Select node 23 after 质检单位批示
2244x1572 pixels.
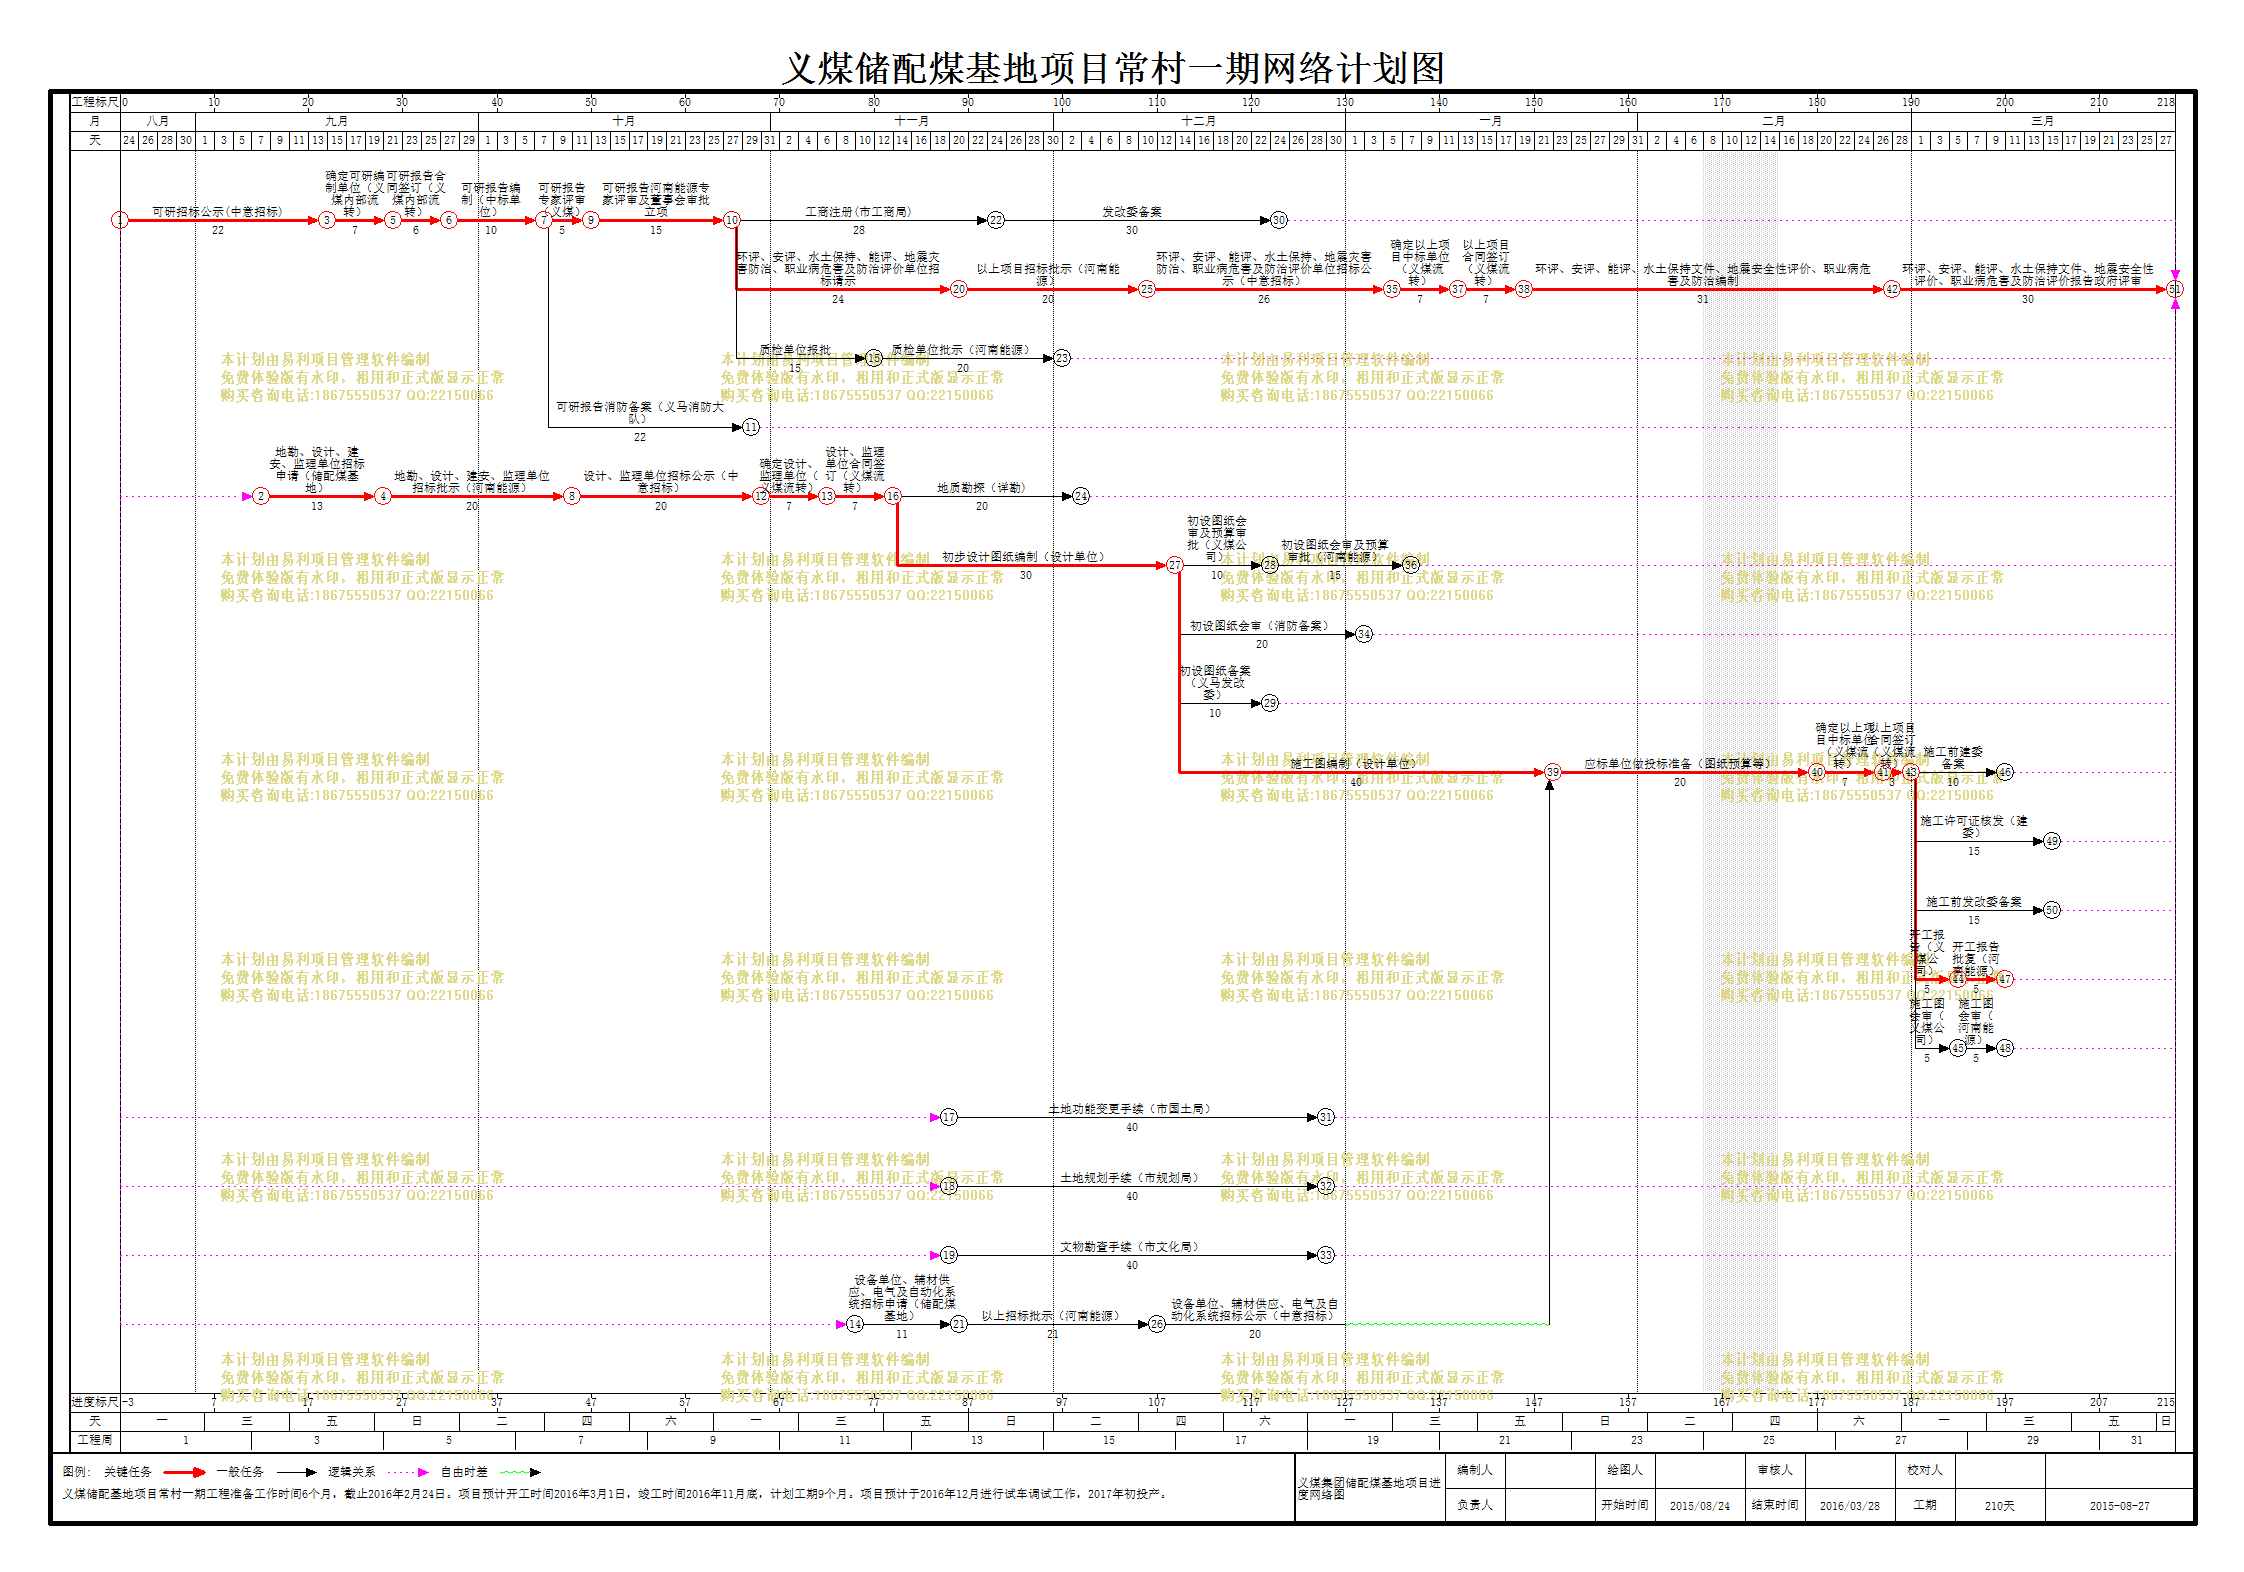(x=1062, y=358)
